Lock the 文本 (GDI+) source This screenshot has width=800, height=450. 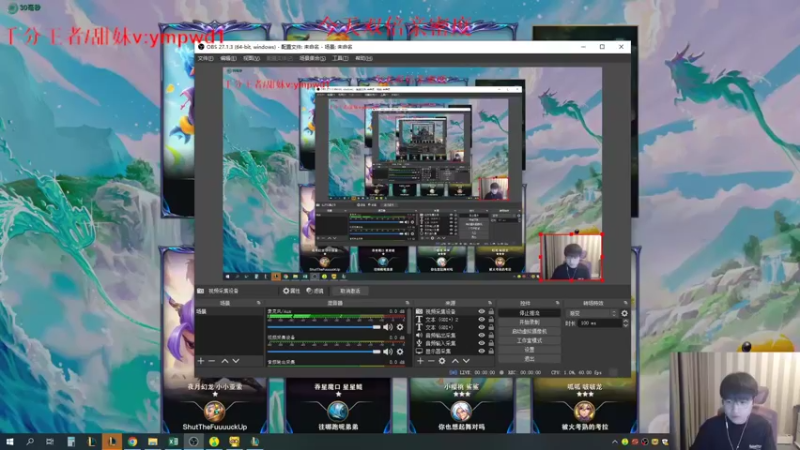[x=491, y=327]
